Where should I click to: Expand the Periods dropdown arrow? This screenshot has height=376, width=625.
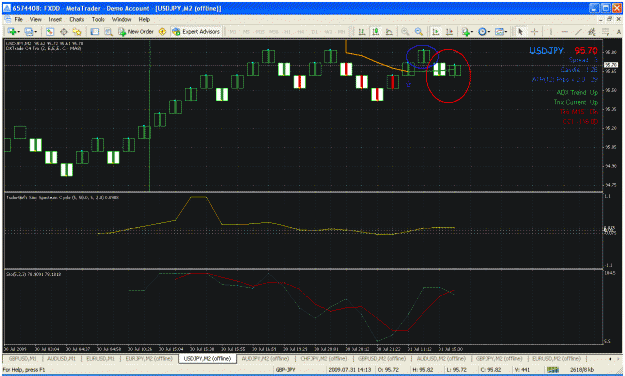pyautogui.click(x=489, y=32)
